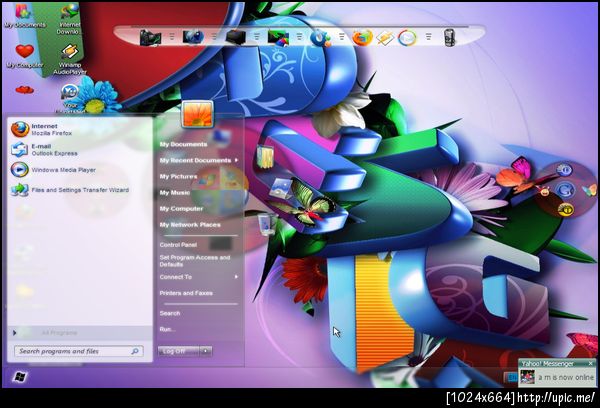Click the magnifier in the search box
Screen dimensions: 600x408
(135, 351)
